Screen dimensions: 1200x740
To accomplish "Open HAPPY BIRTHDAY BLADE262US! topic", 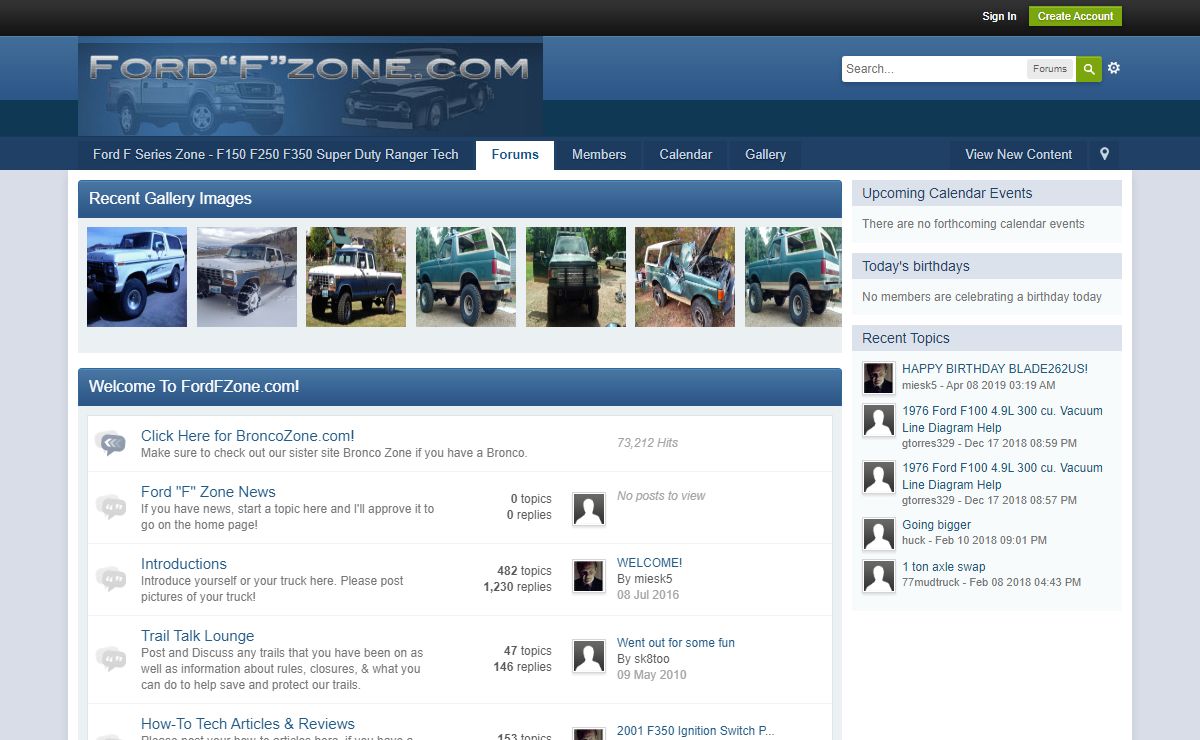I will tap(995, 369).
